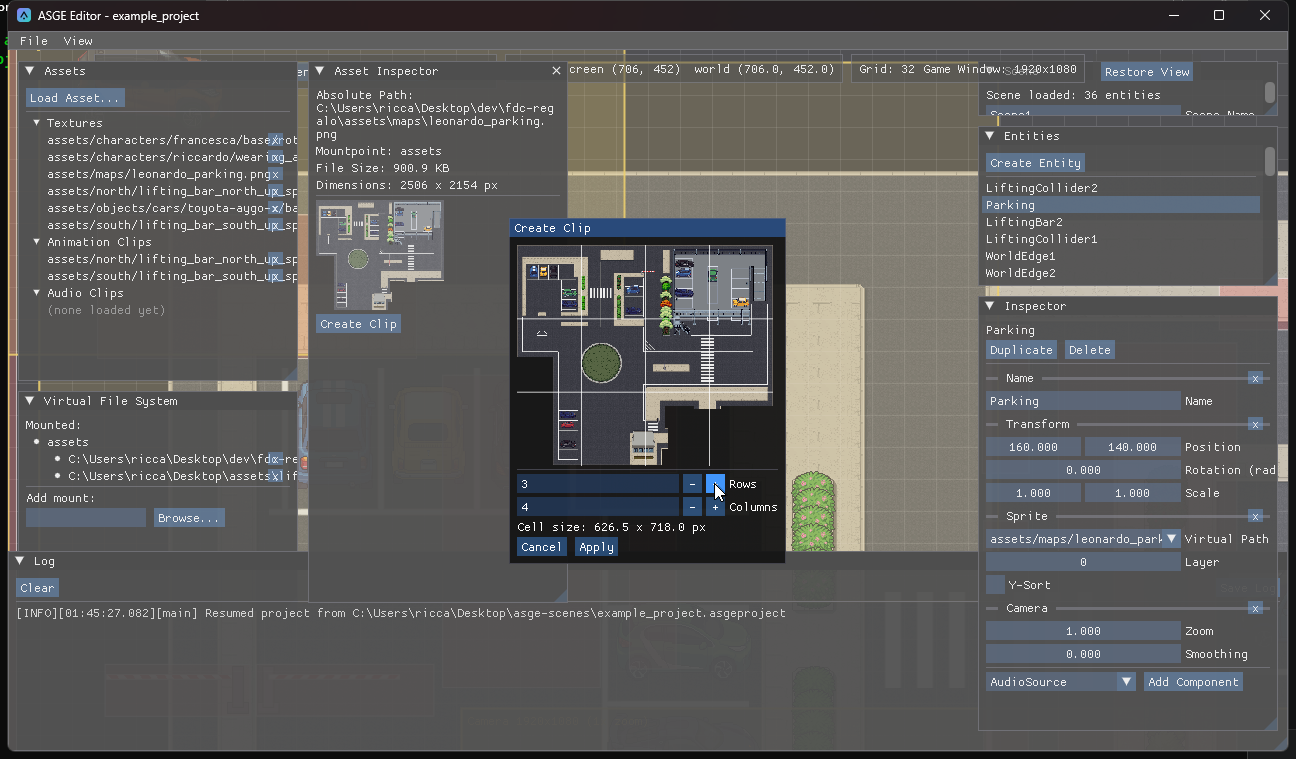Click the Add Component button

(x=1193, y=682)
